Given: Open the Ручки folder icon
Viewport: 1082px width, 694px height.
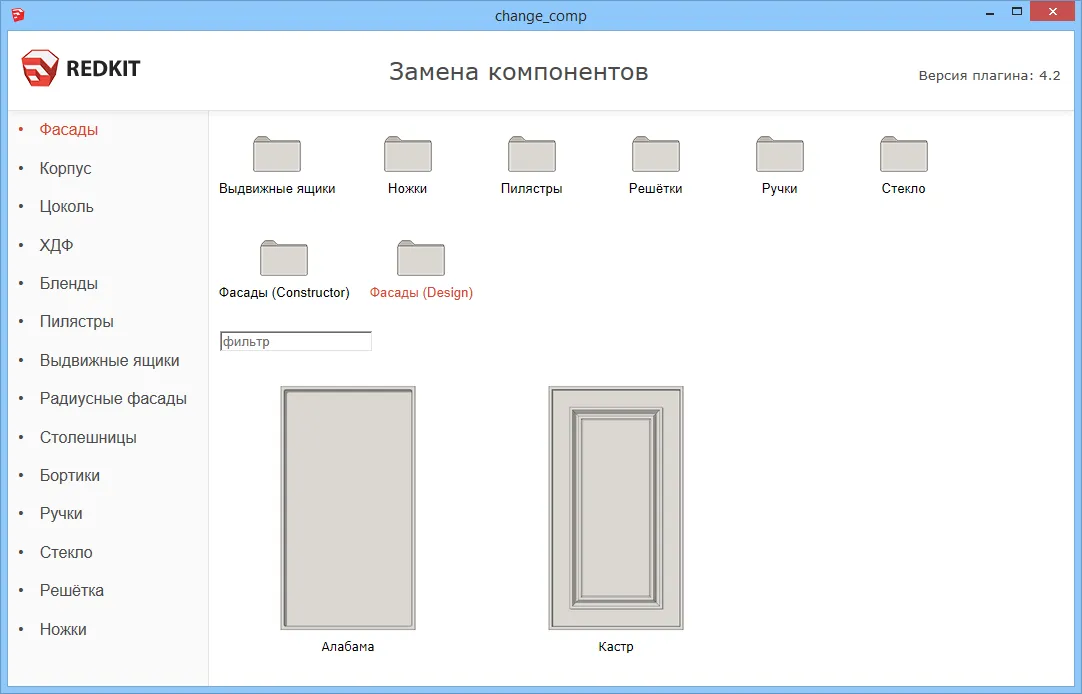Looking at the screenshot, I should [x=780, y=155].
